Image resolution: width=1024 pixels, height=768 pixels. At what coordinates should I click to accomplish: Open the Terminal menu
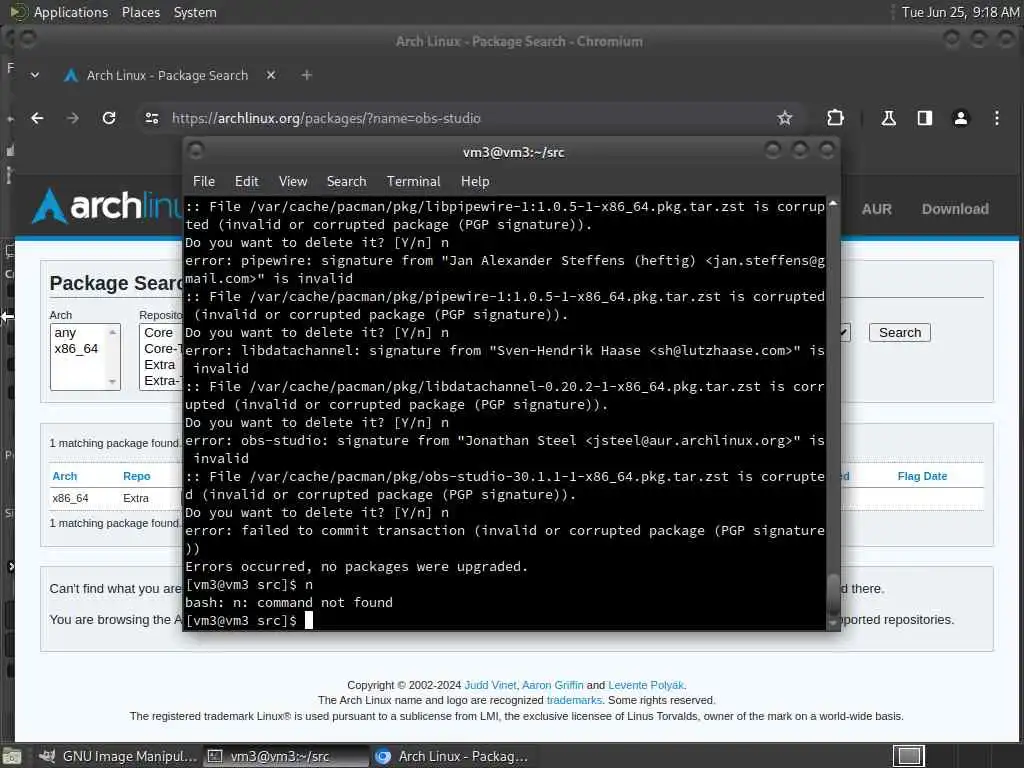coord(413,182)
